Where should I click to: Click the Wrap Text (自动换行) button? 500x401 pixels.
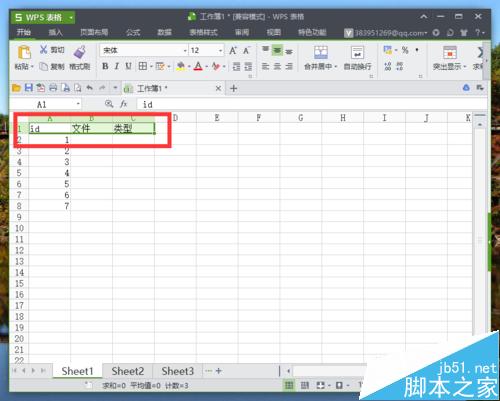[x=357, y=58]
